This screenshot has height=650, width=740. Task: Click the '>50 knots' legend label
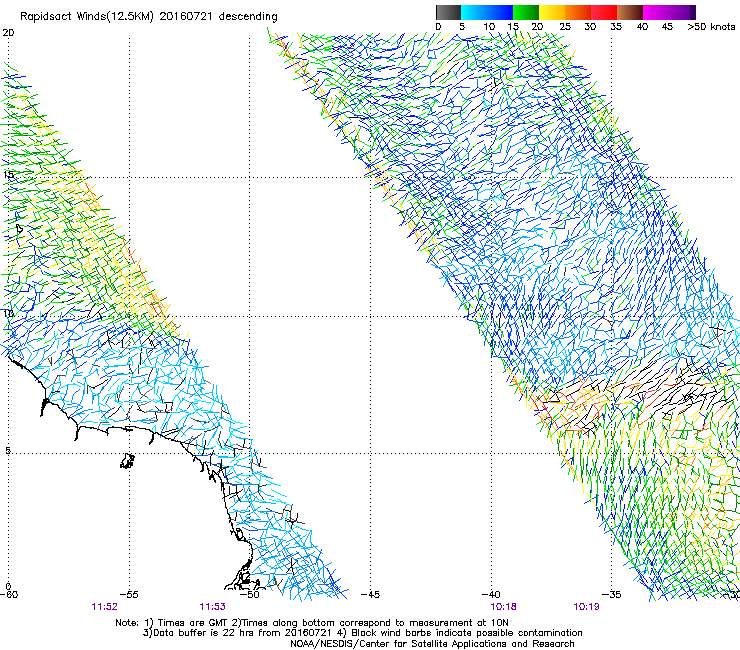(x=711, y=27)
